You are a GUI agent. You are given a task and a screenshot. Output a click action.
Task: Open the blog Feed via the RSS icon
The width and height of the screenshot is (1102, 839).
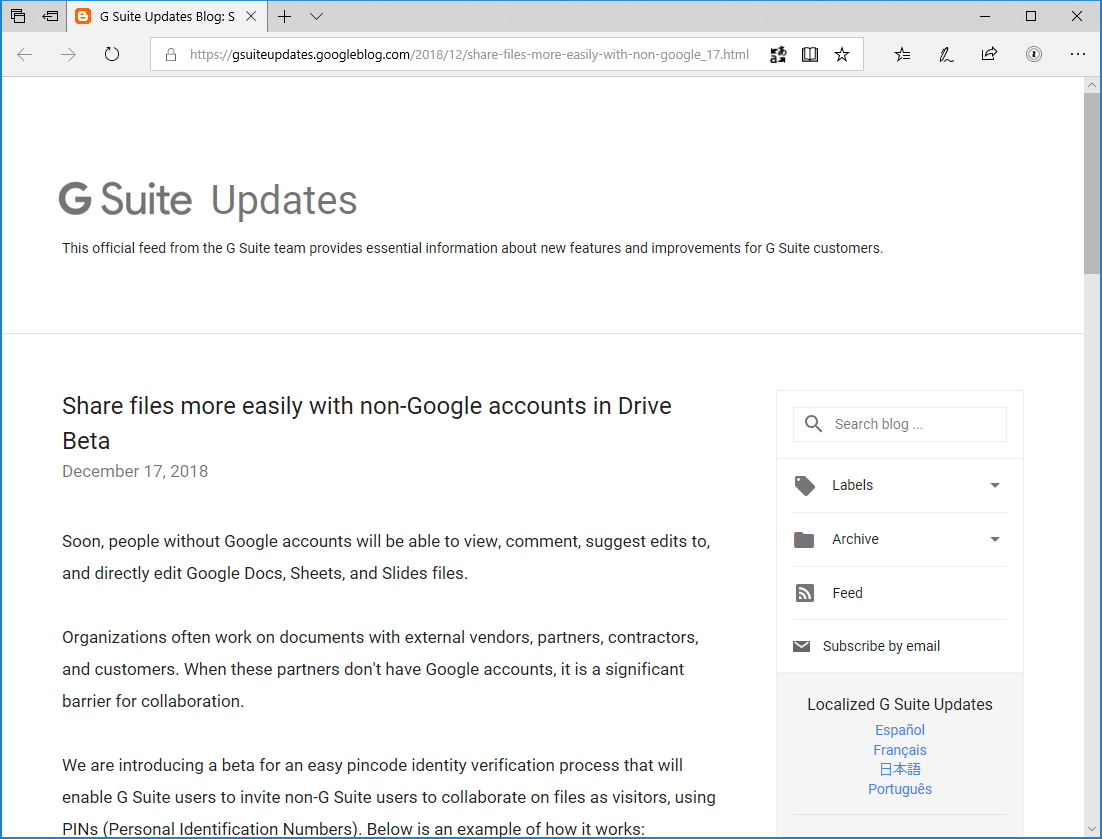[x=805, y=592]
